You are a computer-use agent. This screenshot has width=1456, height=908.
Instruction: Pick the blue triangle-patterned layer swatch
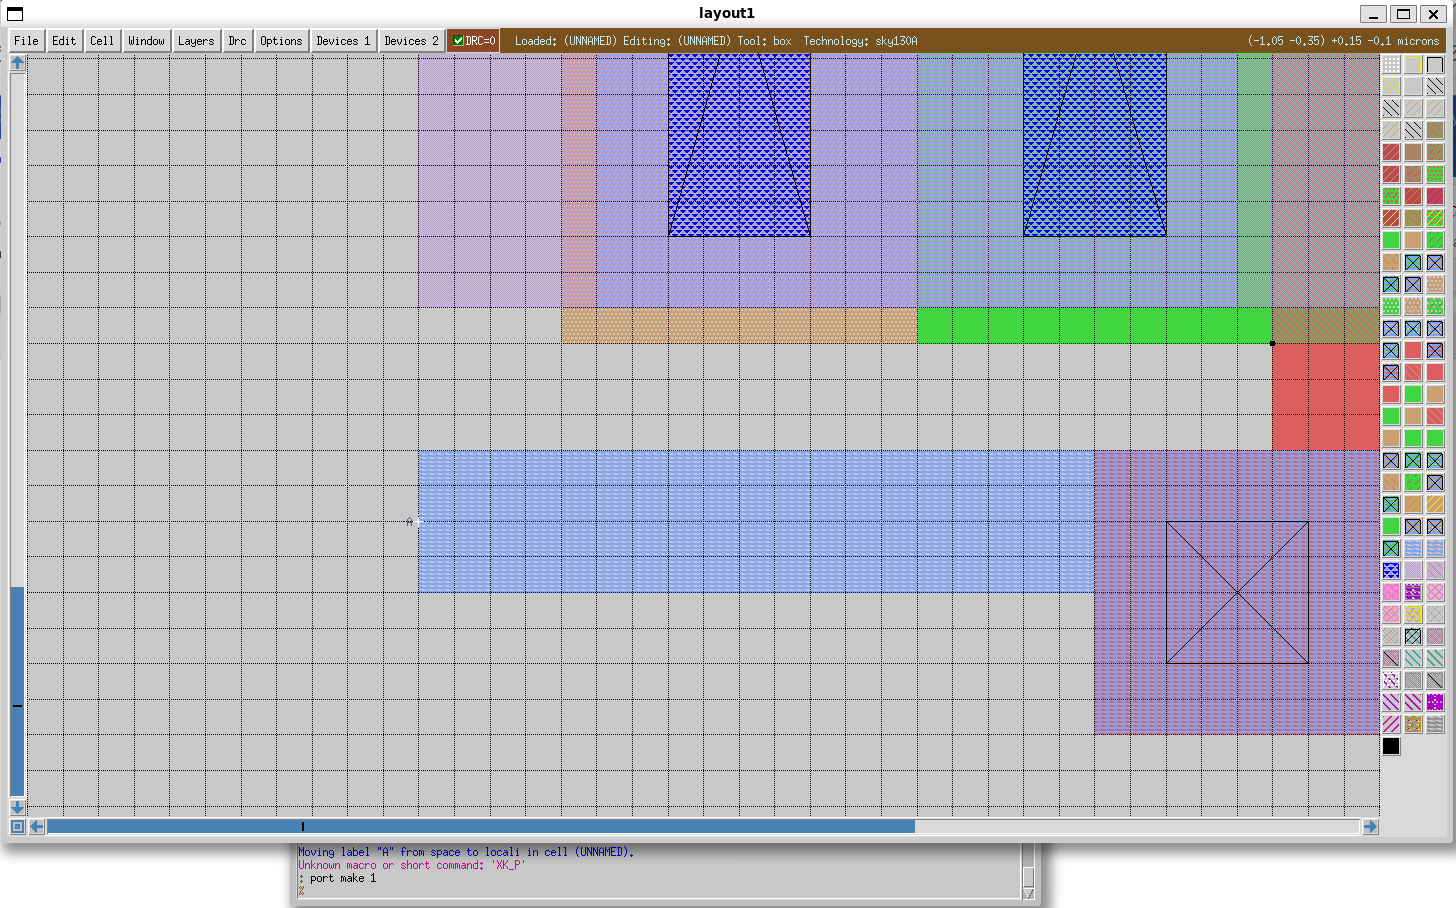[1391, 570]
